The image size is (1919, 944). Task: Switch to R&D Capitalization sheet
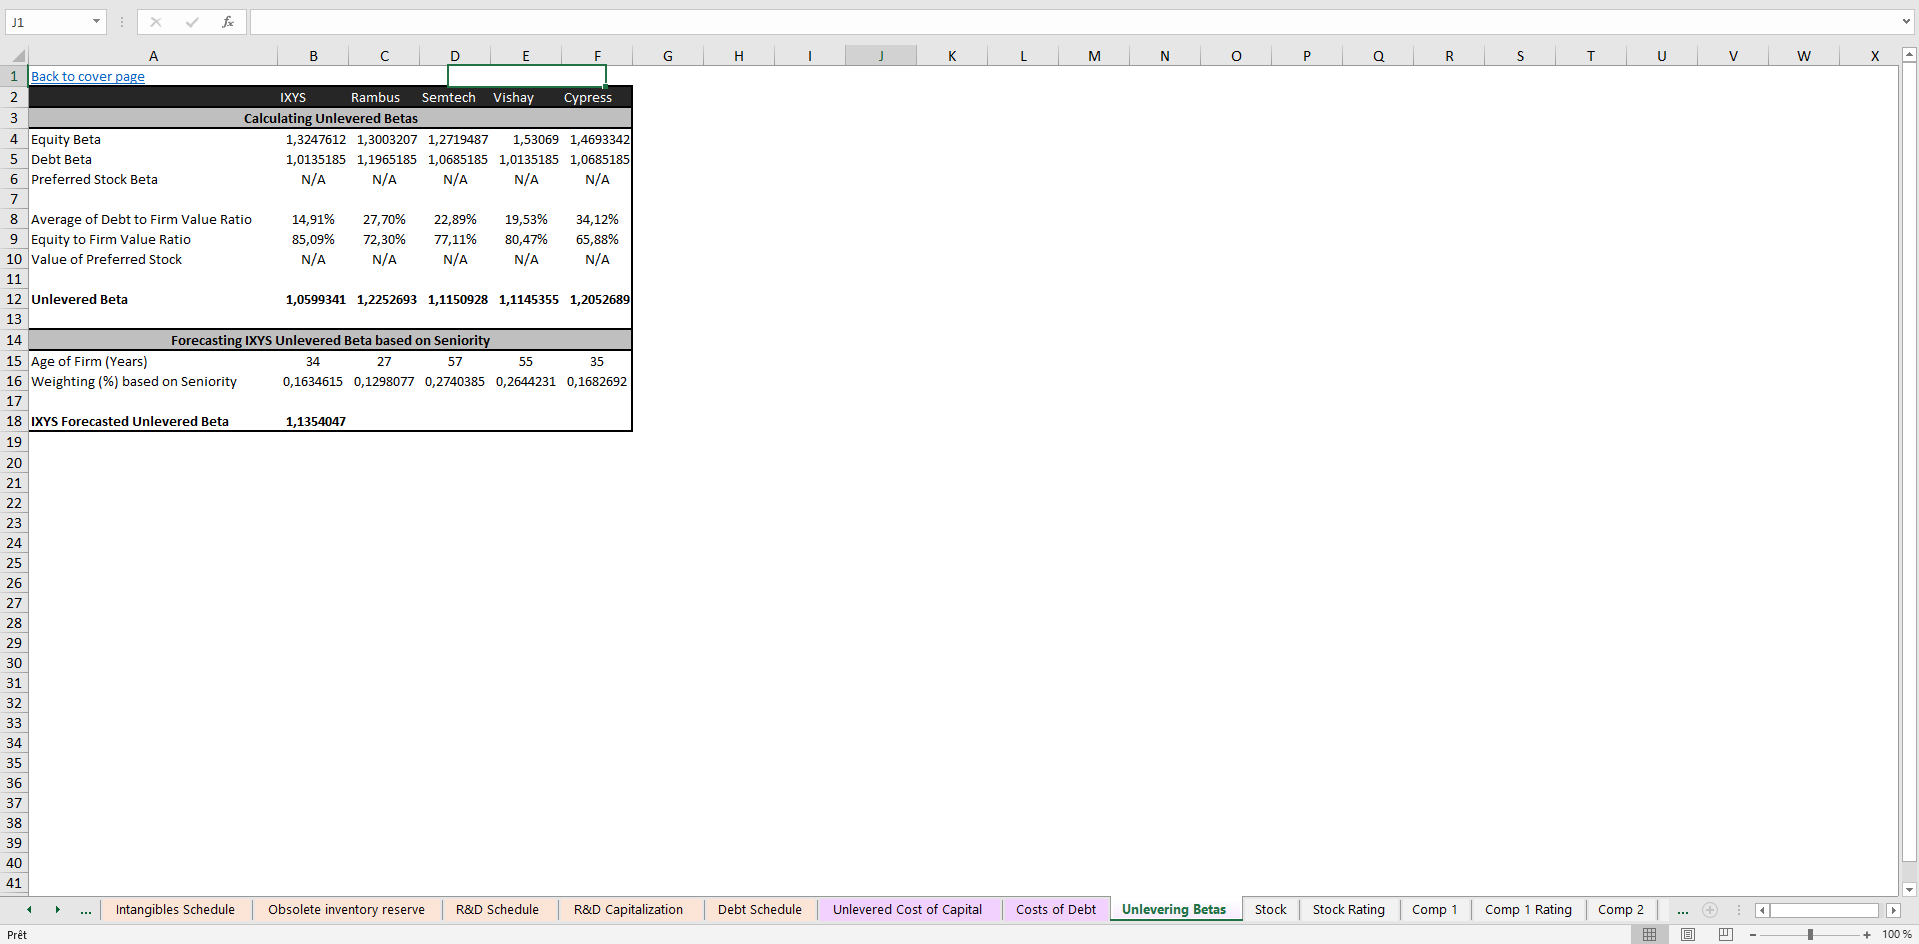click(x=628, y=910)
